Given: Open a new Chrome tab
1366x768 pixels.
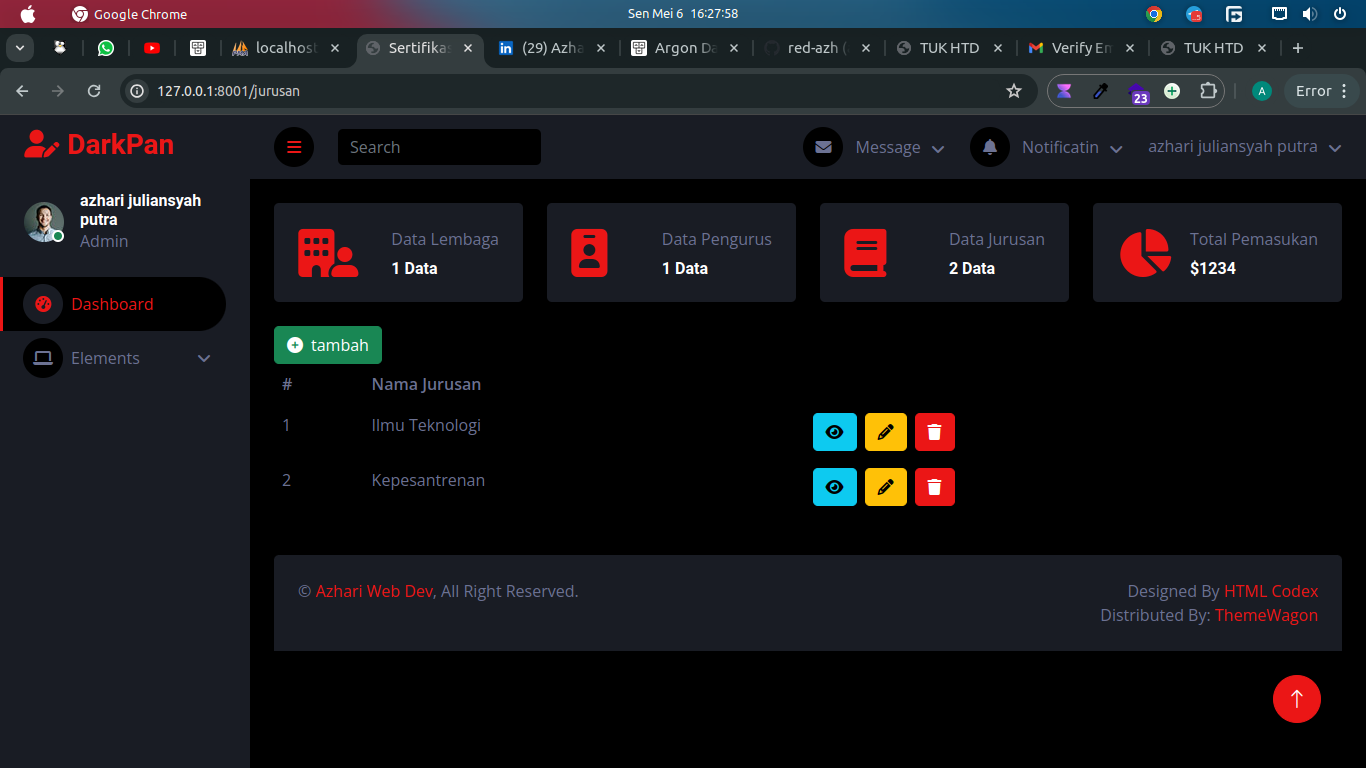Looking at the screenshot, I should (1298, 48).
